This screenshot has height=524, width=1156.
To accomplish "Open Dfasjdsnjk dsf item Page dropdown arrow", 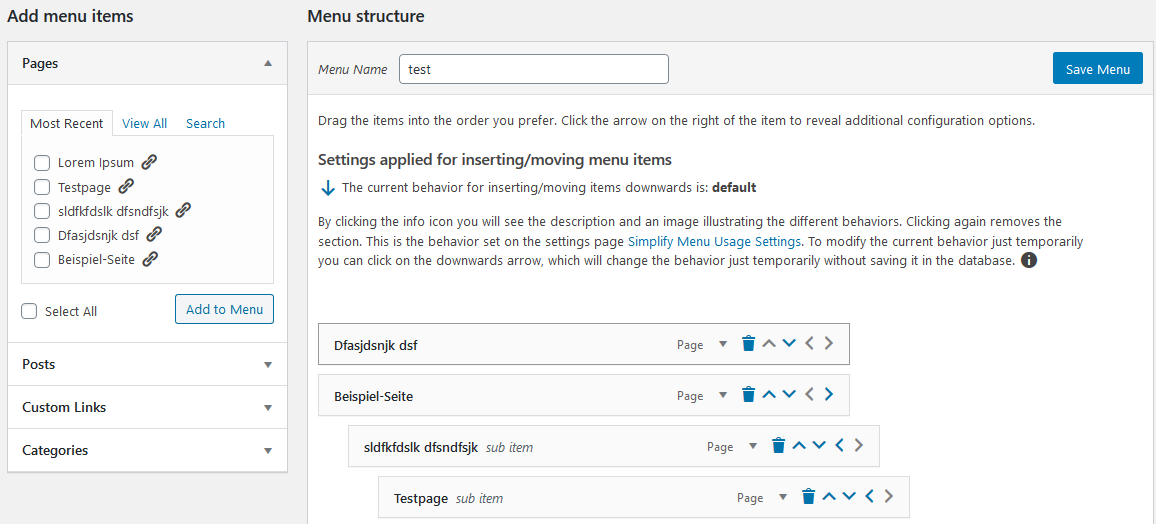I will (723, 345).
